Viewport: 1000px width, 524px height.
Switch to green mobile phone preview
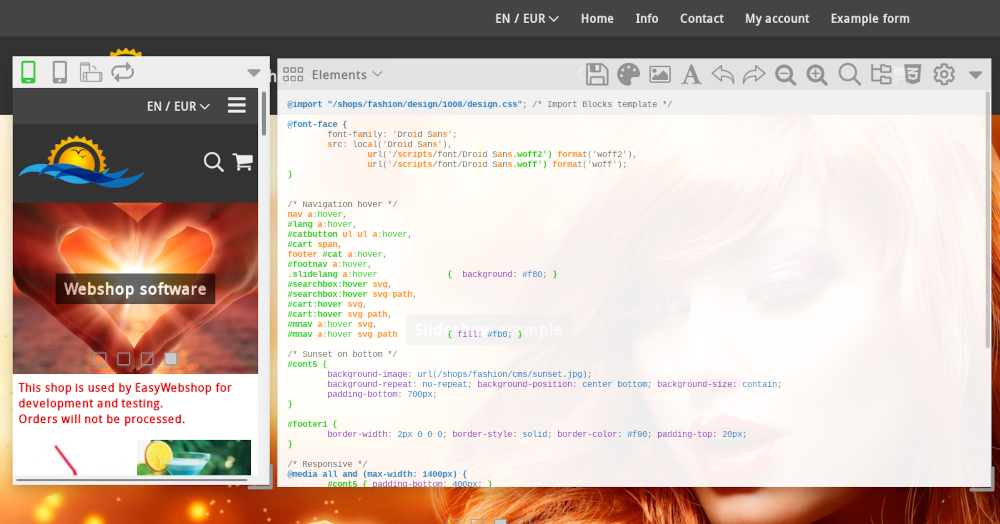pos(28,72)
